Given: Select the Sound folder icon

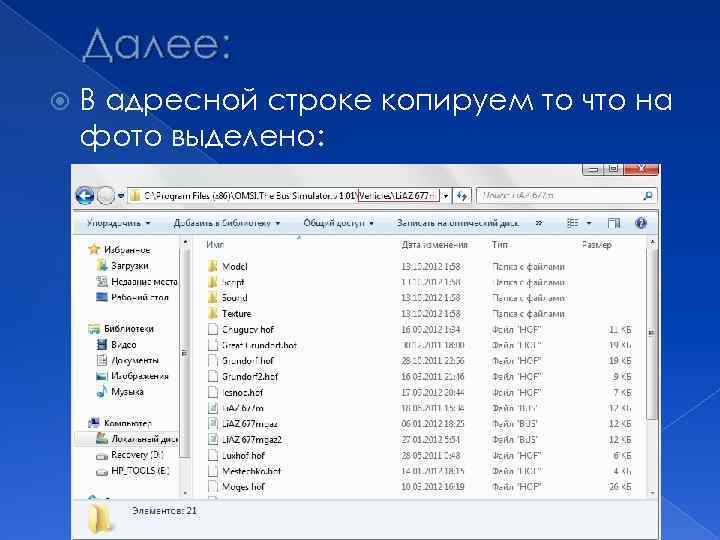Looking at the screenshot, I should [x=213, y=298].
